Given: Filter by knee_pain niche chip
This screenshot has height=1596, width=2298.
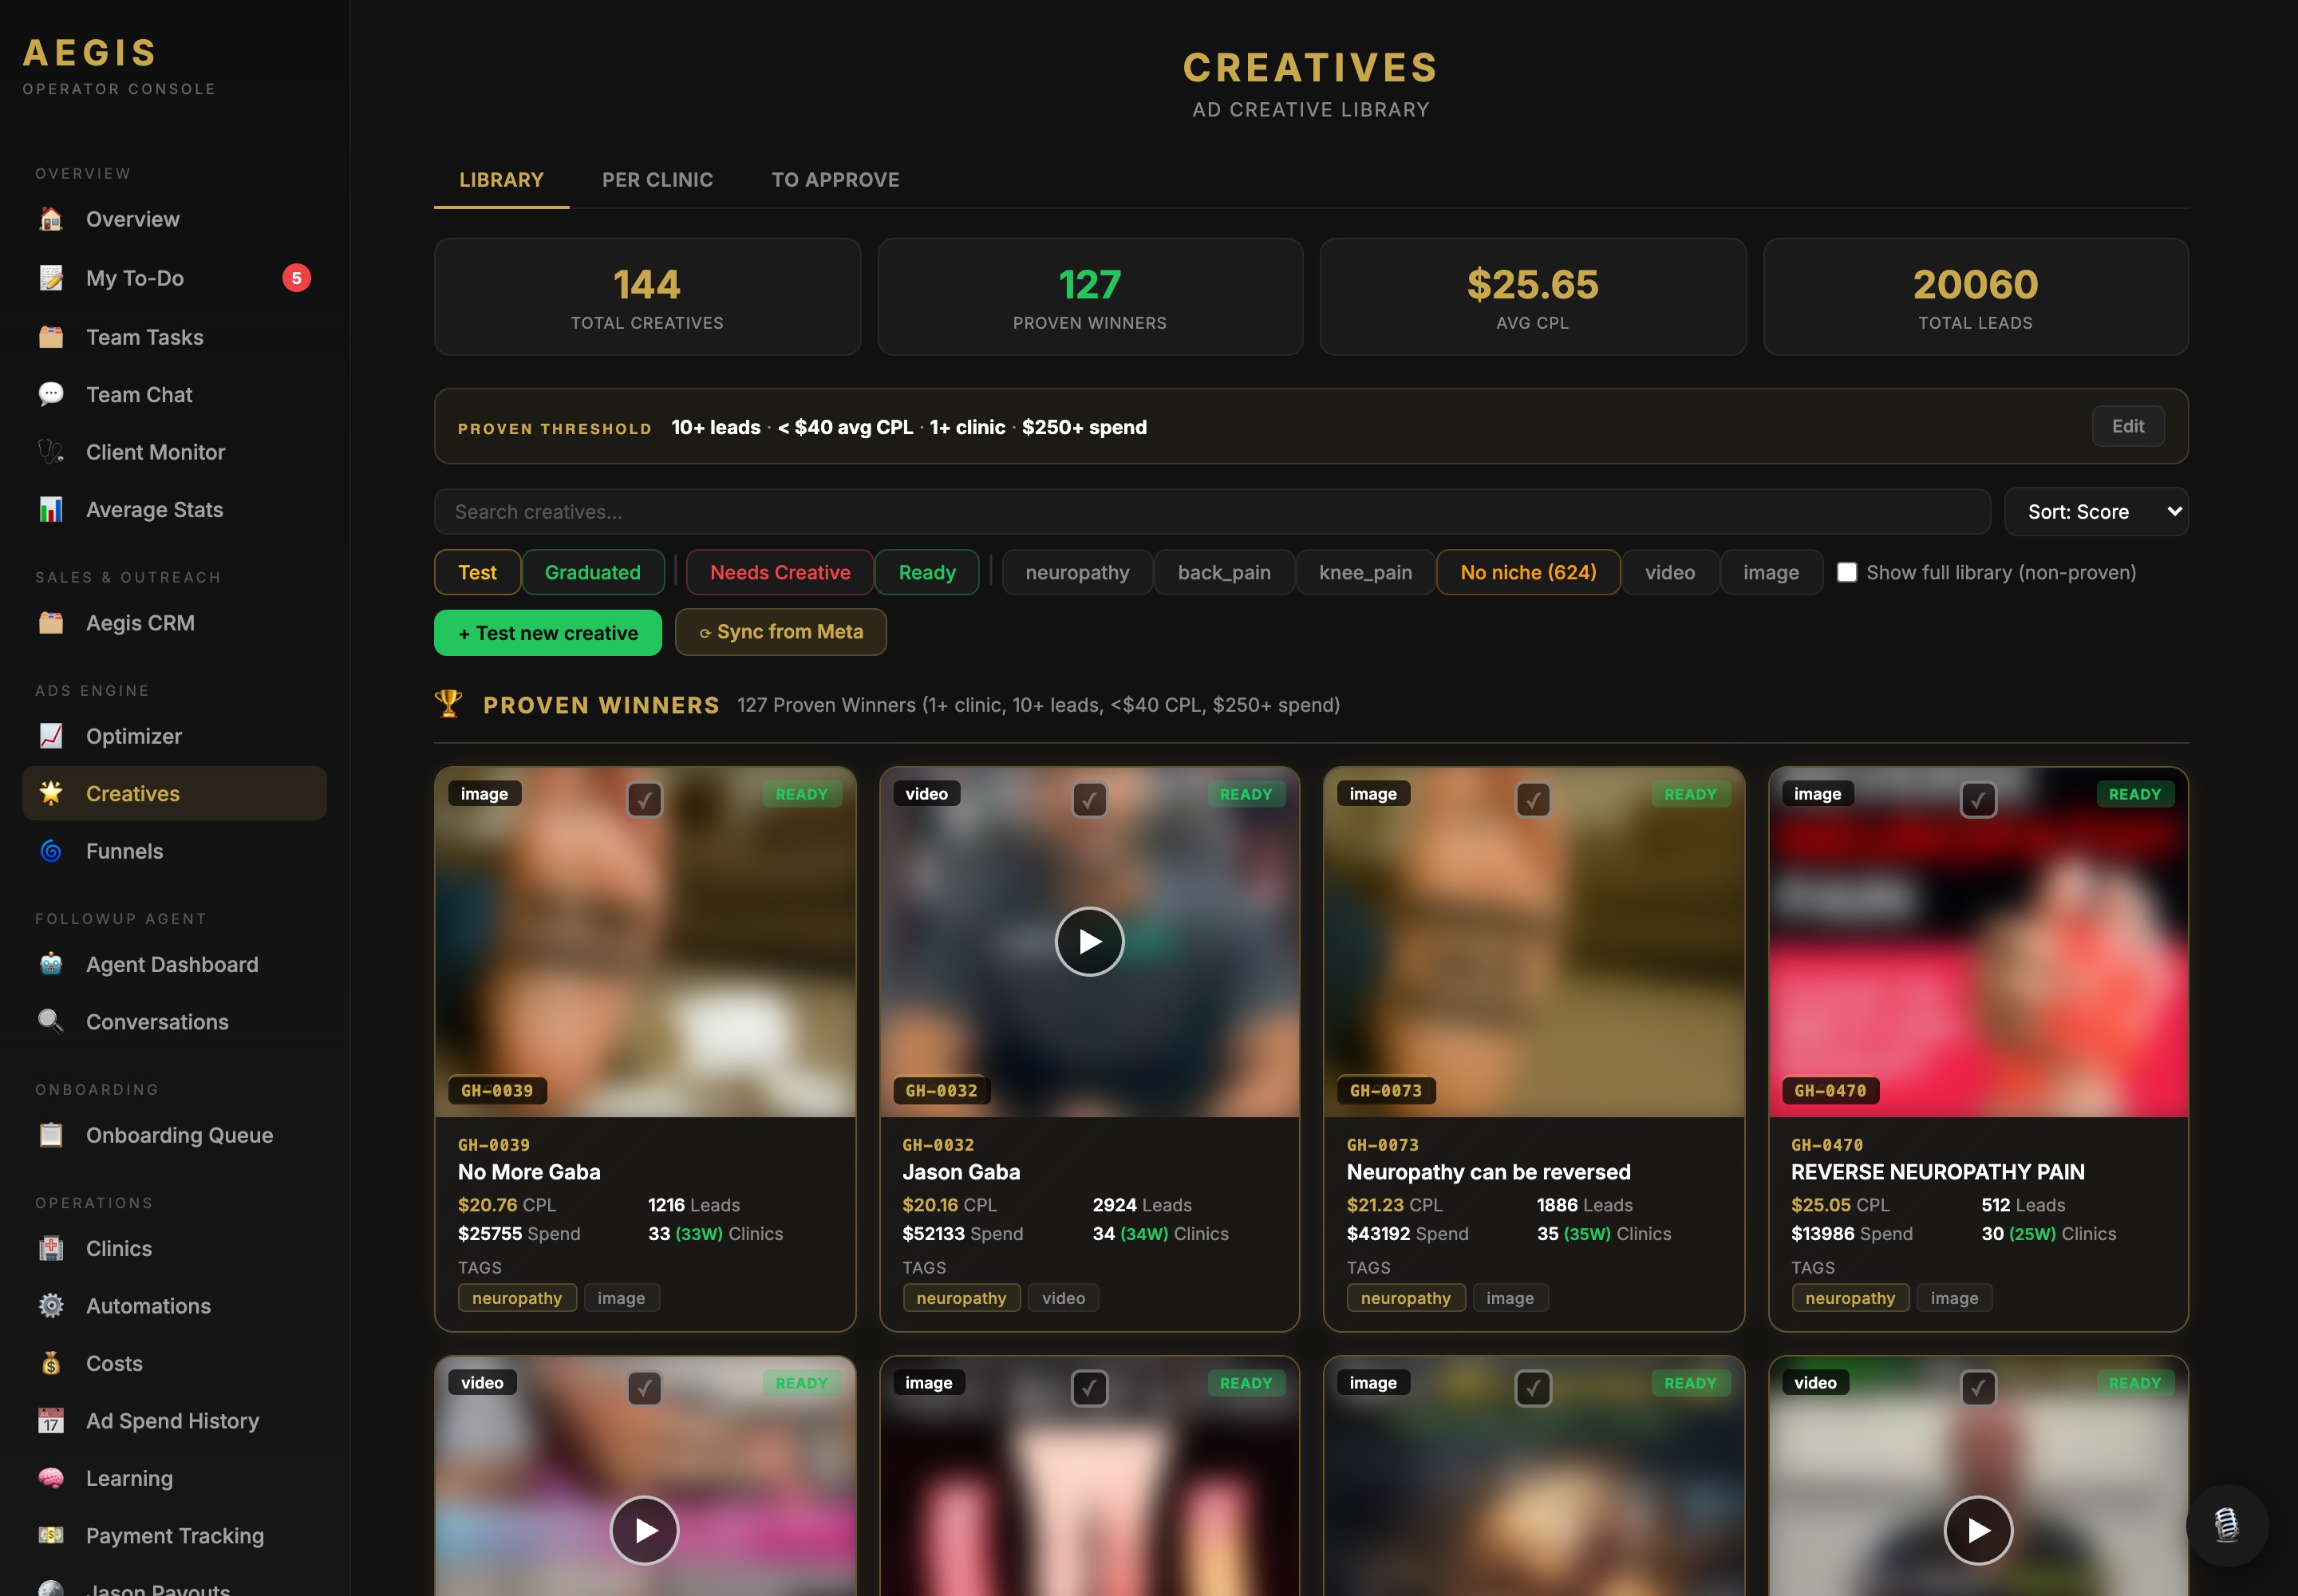Looking at the screenshot, I should [1365, 572].
